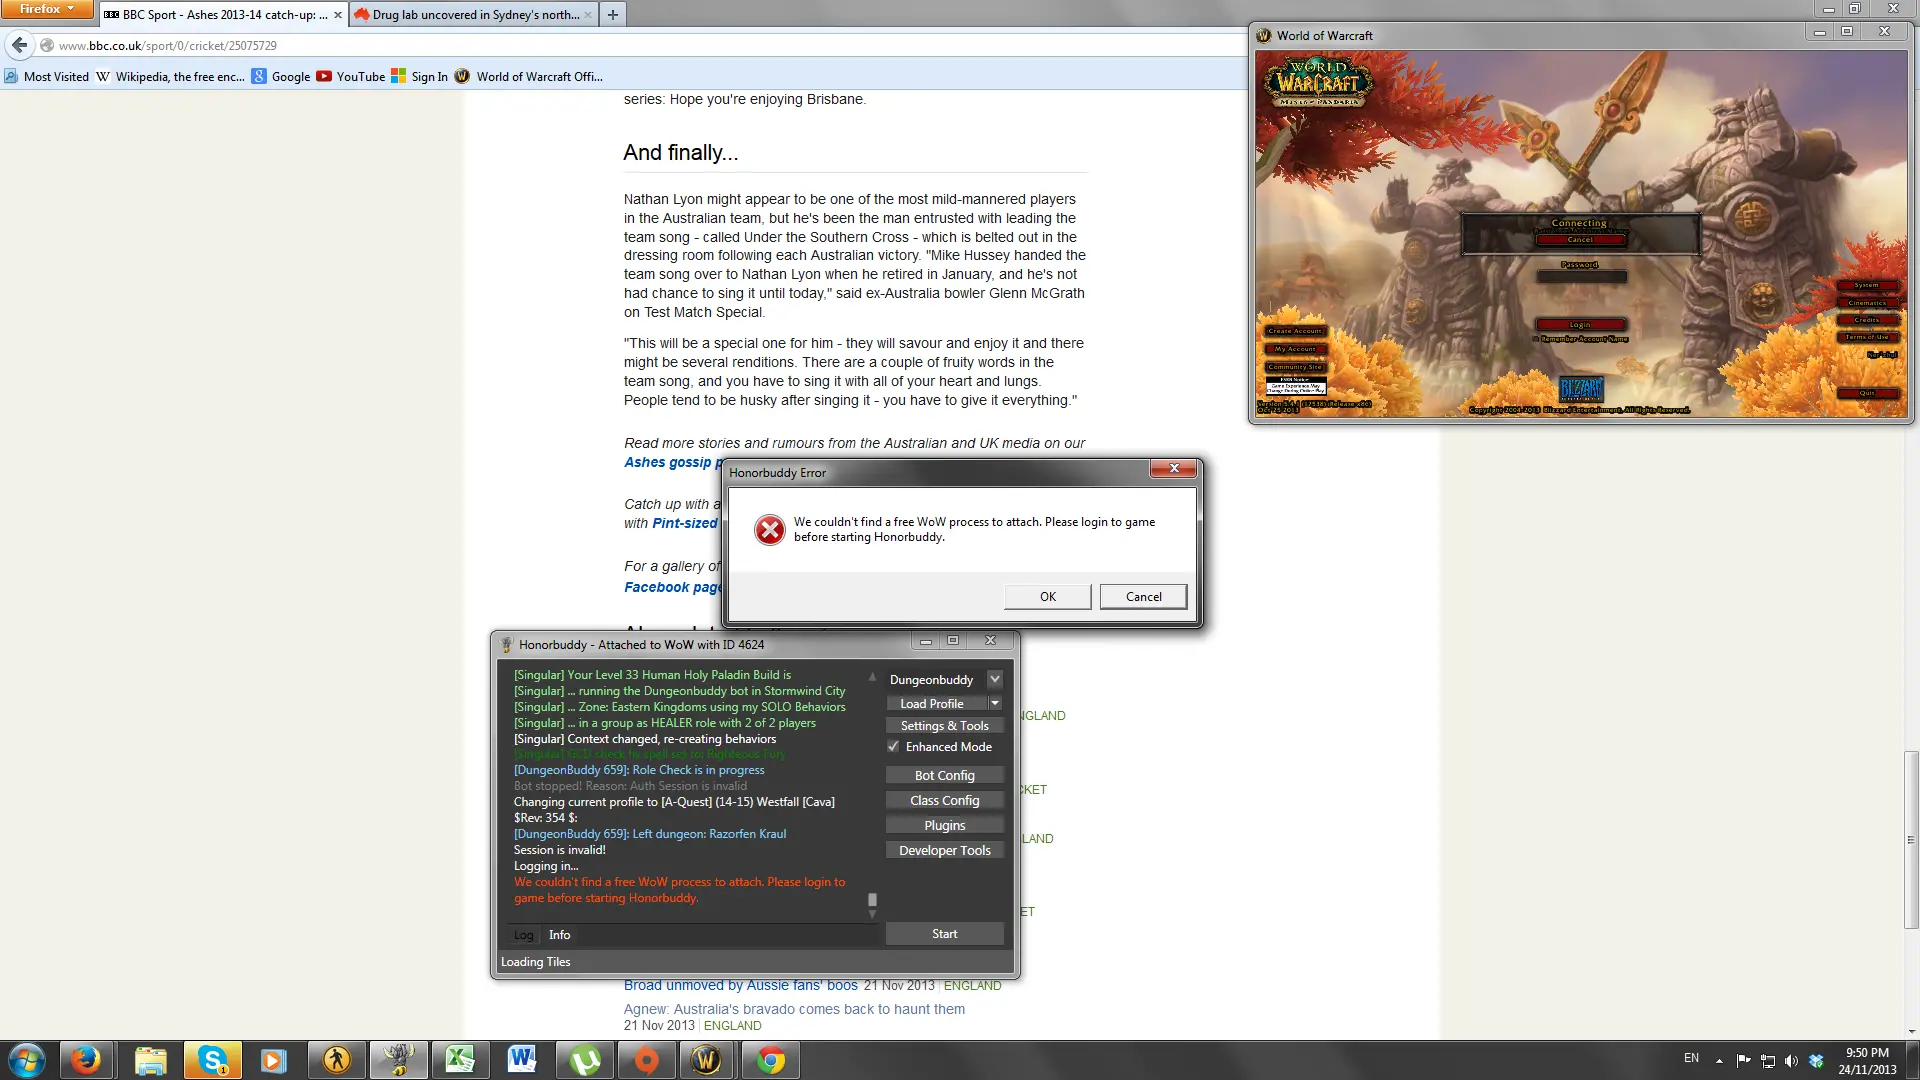
Task: Click the WoW Login button
Action: [1580, 325]
